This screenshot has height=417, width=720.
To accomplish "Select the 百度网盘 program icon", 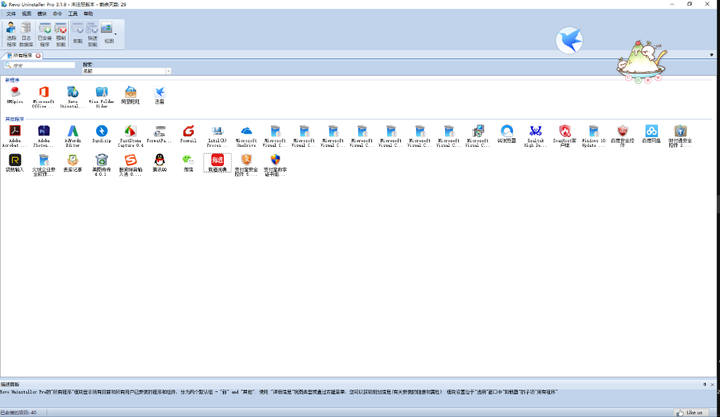I will click(651, 134).
